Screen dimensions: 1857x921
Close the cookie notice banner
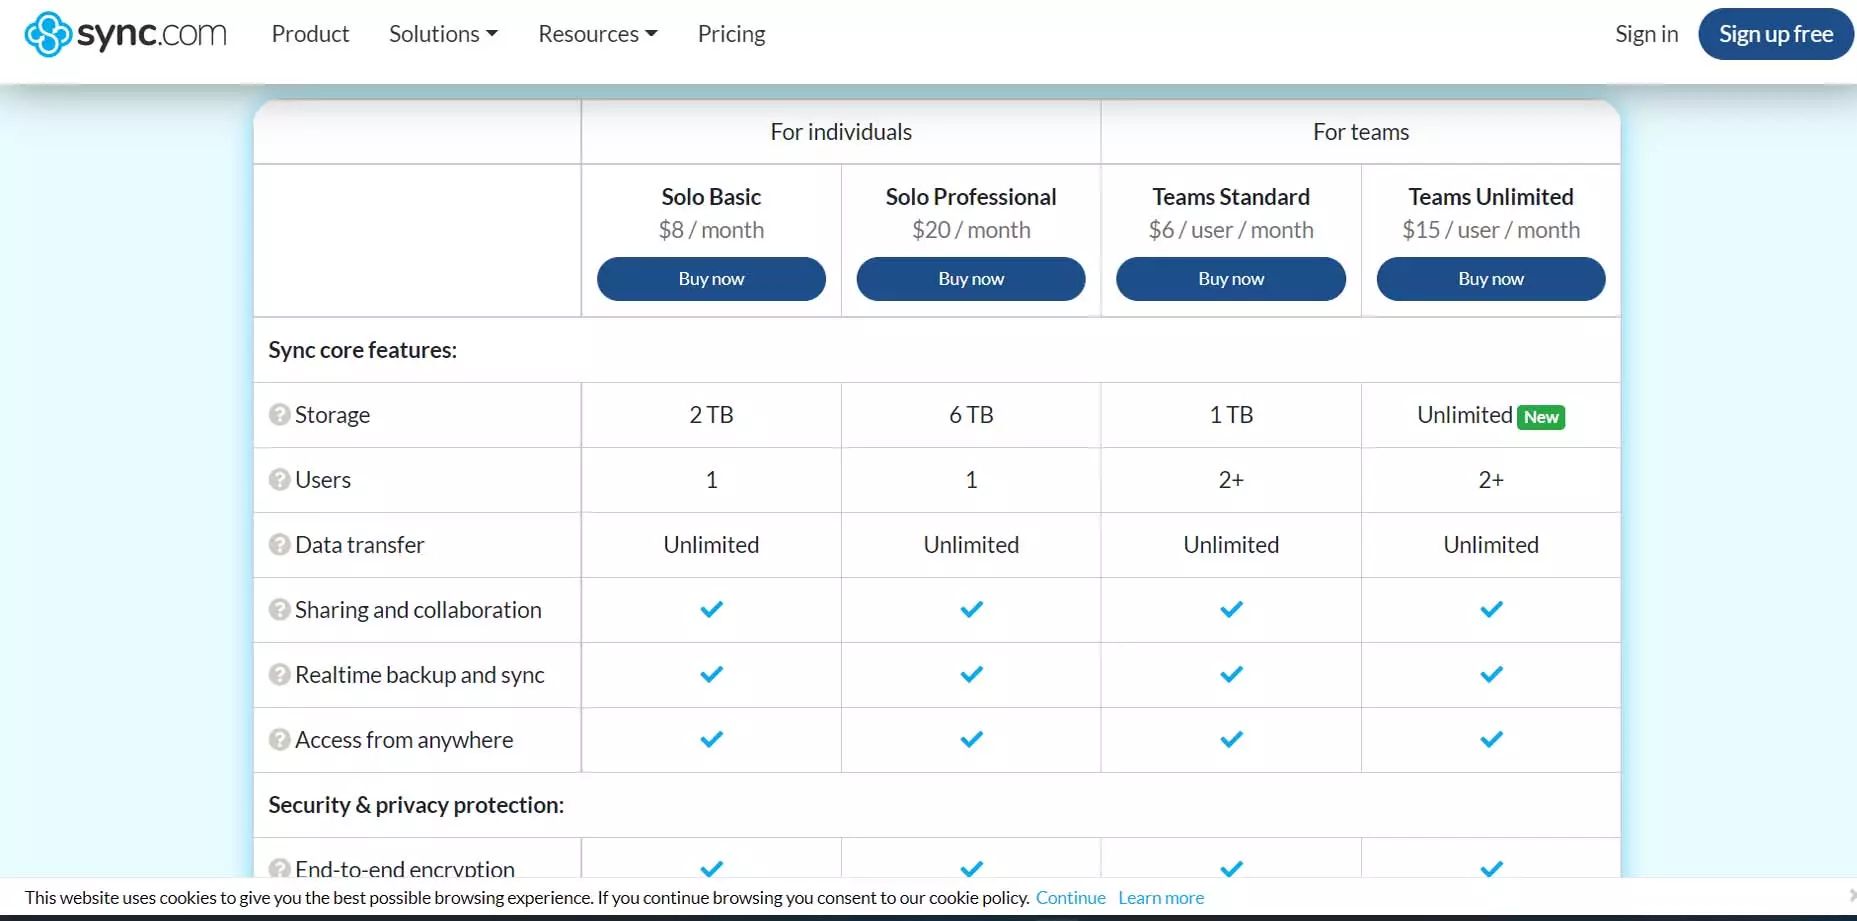[x=1852, y=895]
